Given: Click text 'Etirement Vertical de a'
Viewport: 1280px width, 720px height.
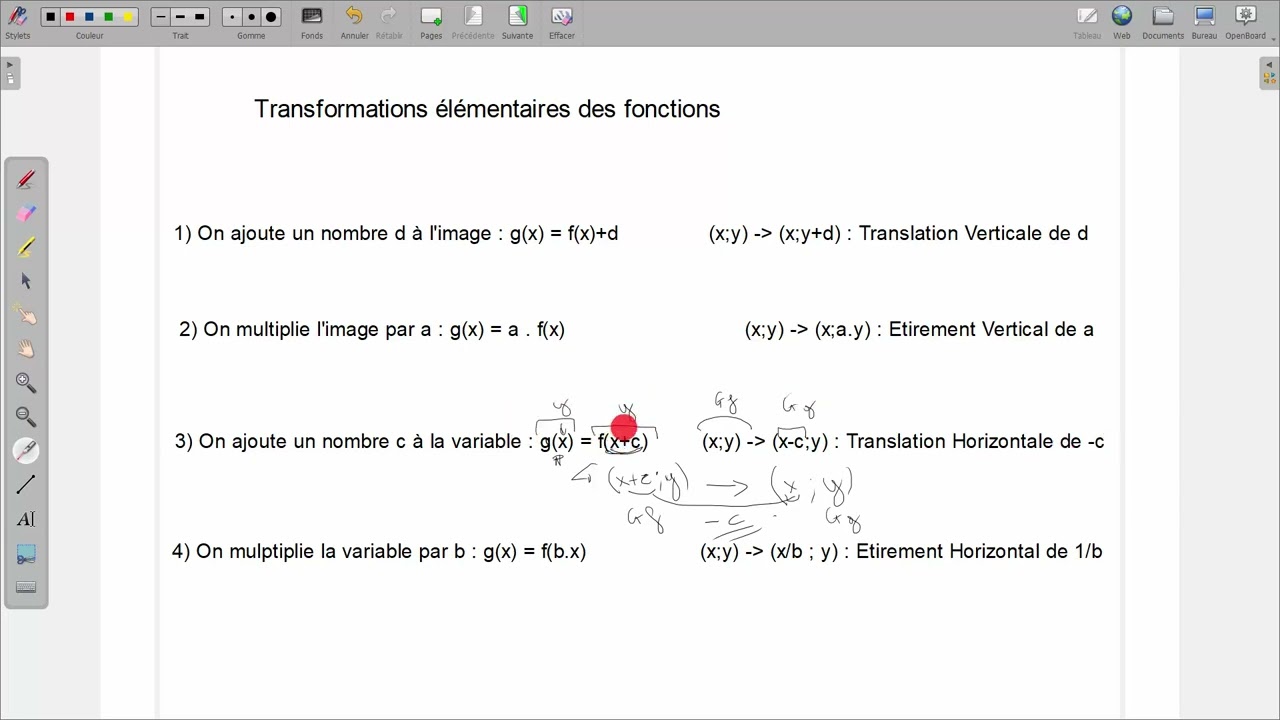Looking at the screenshot, I should tap(991, 330).
